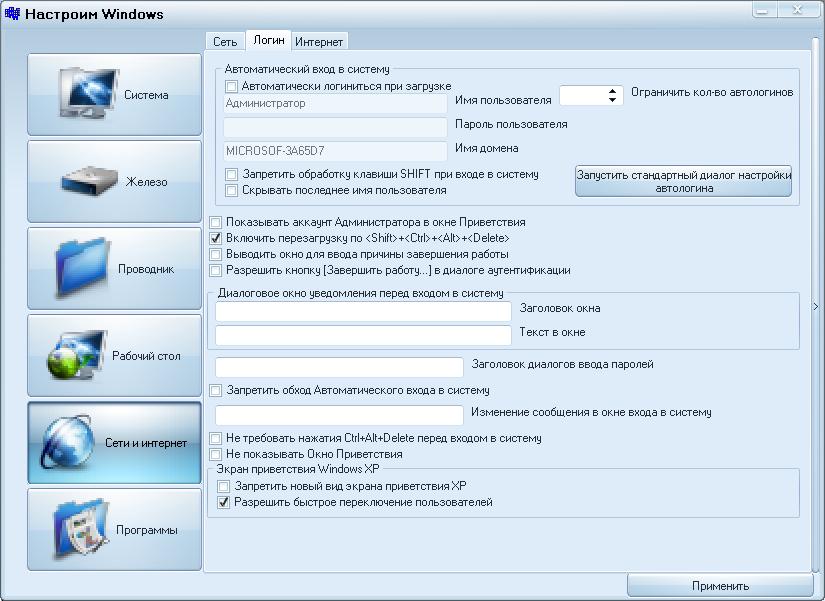
Task: Click the Система text label
Action: click(x=146, y=95)
